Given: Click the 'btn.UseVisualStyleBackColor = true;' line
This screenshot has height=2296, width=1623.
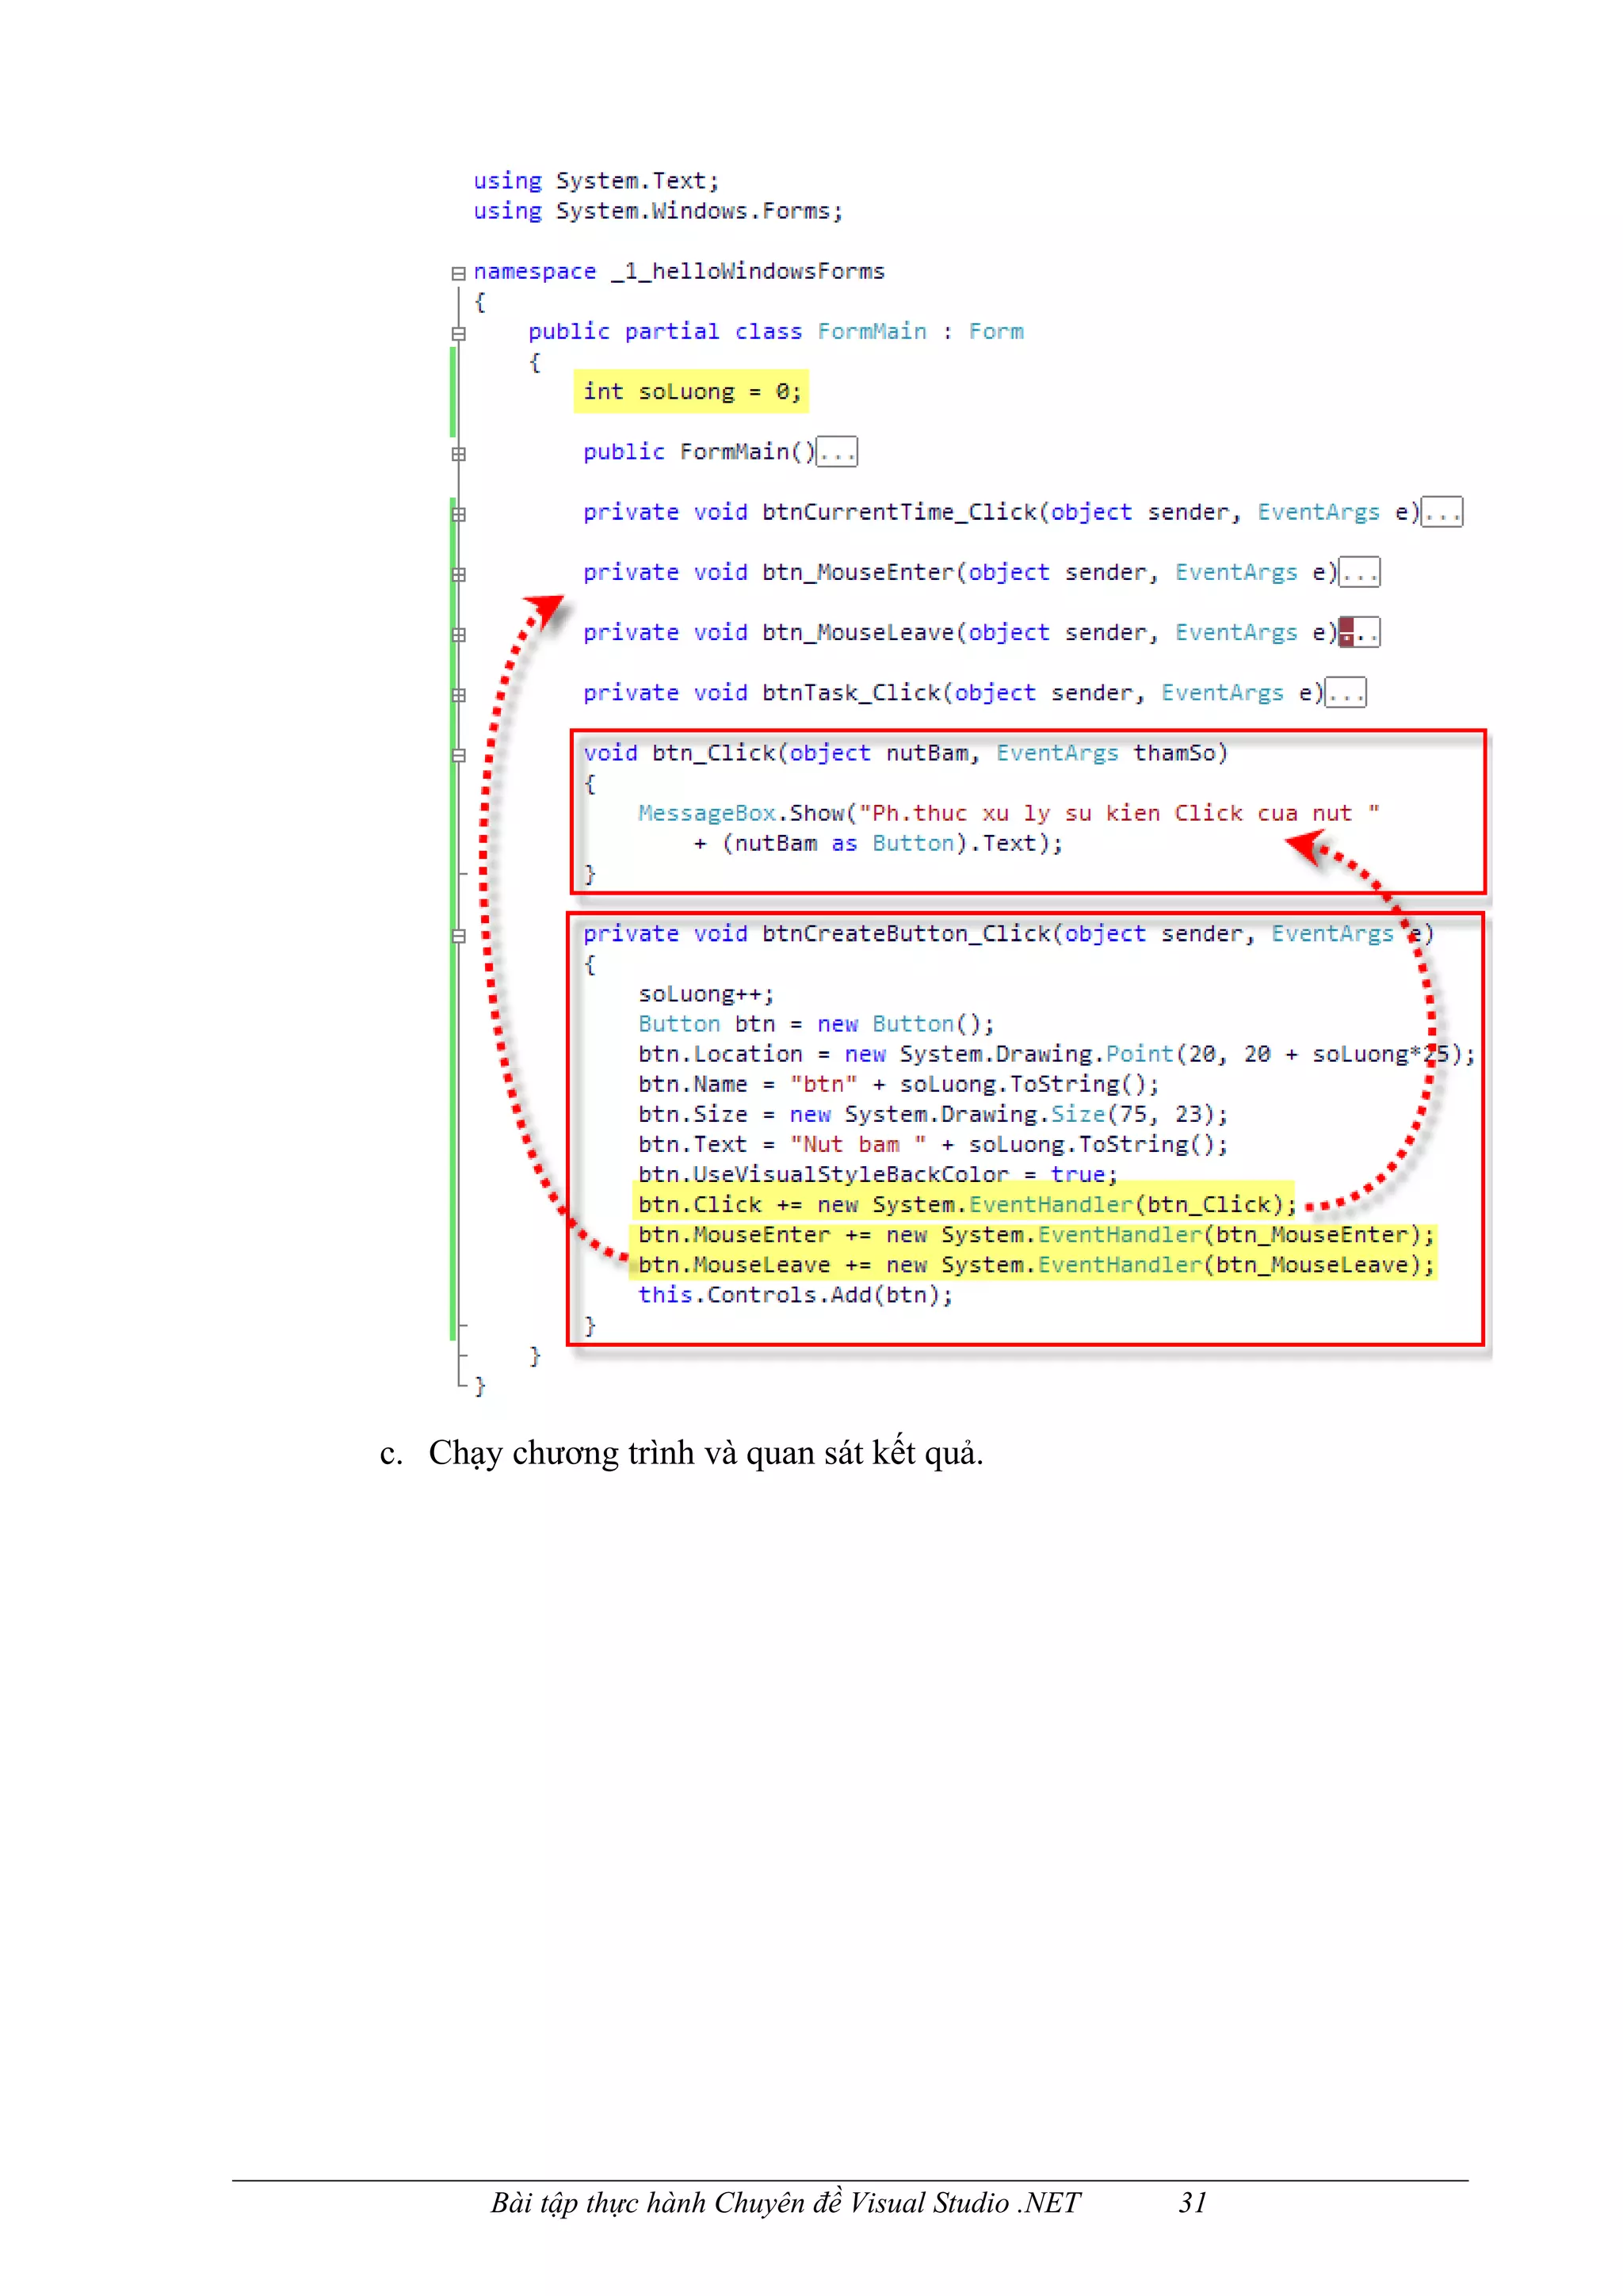Looking at the screenshot, I should click(x=878, y=1174).
